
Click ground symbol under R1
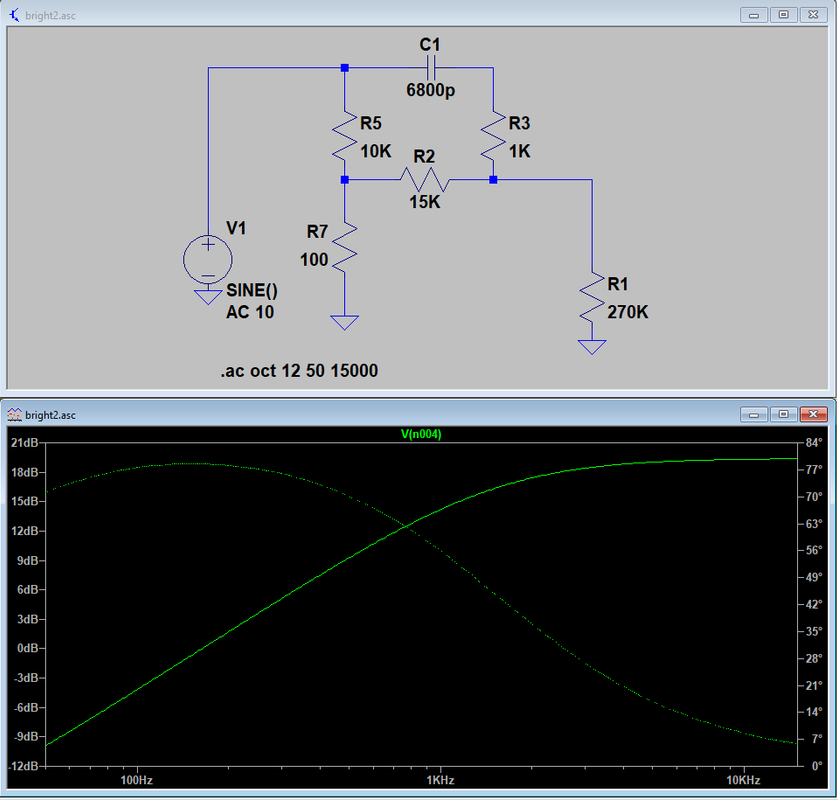(592, 347)
